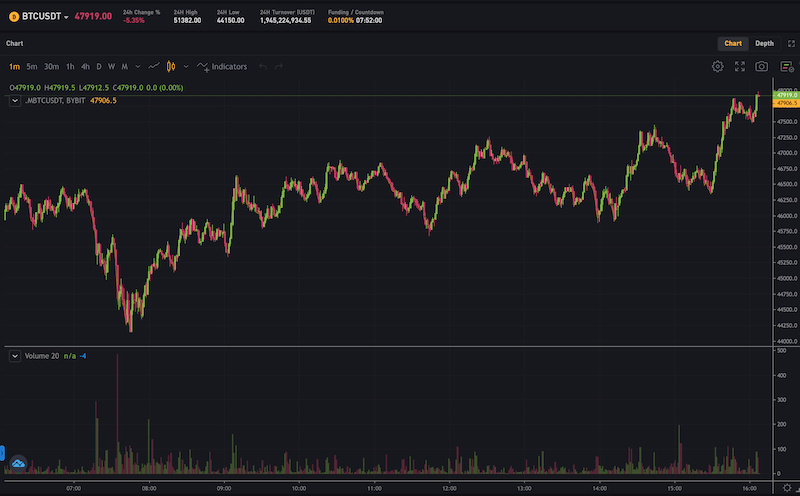Click the last price 47919.00 in header
This screenshot has width=800, height=496.
click(93, 16)
